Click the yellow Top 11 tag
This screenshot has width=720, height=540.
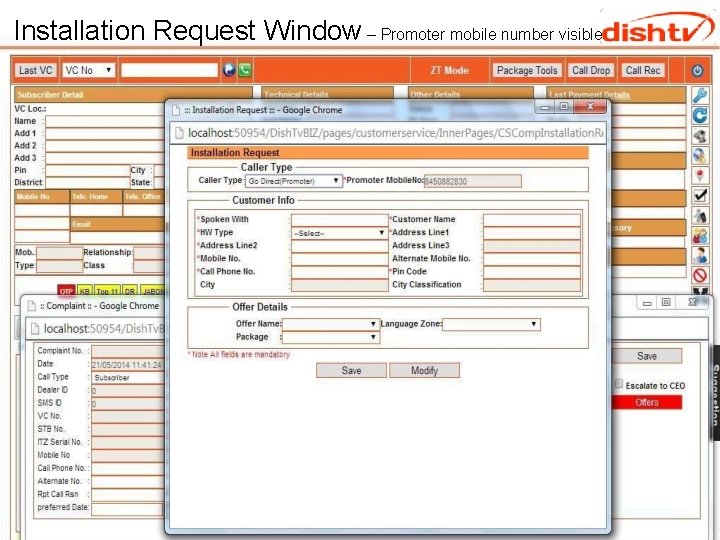pyautogui.click(x=107, y=291)
